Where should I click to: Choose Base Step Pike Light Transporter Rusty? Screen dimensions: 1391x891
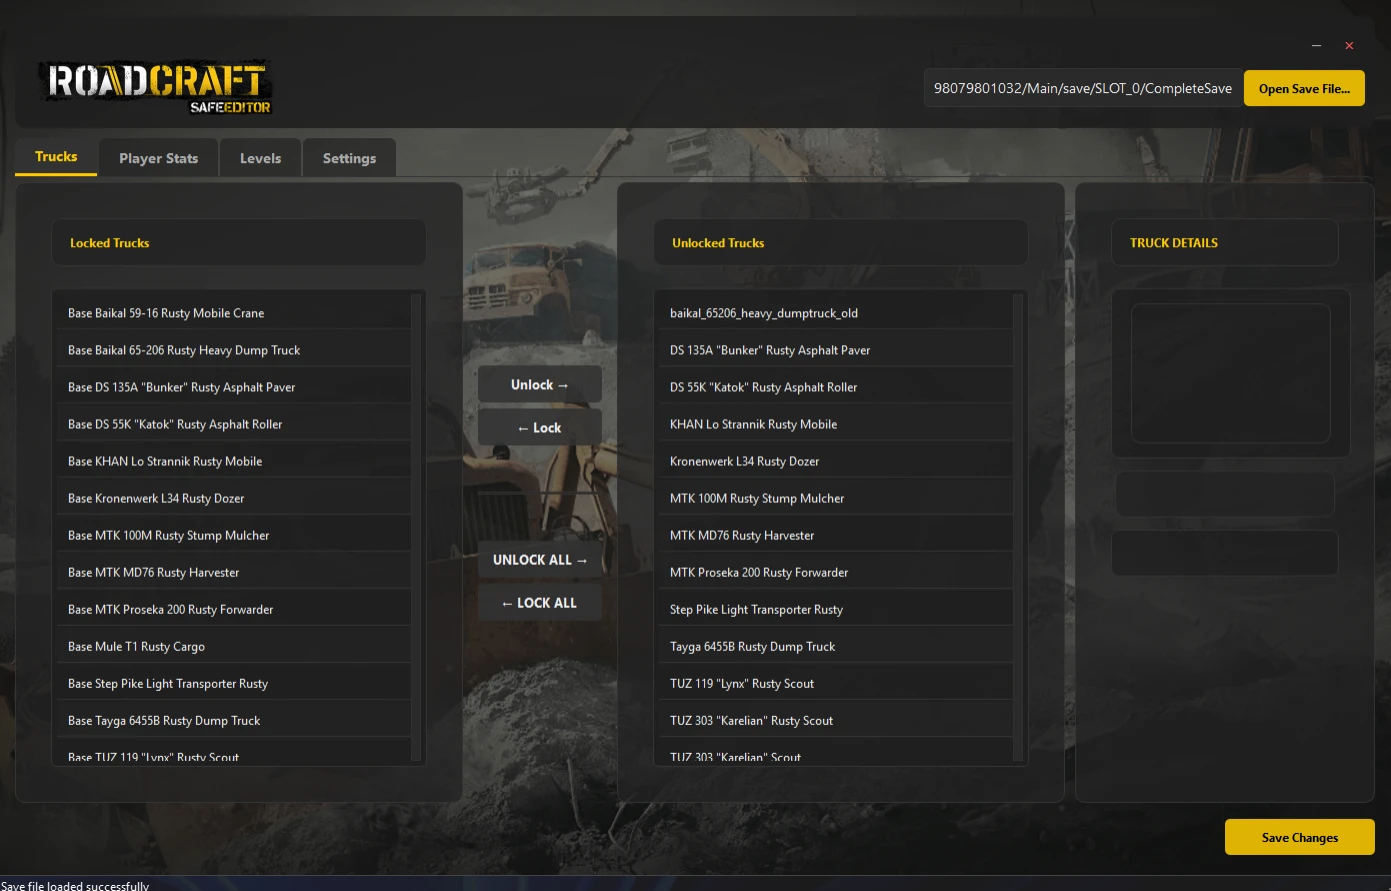pyautogui.click(x=232, y=683)
